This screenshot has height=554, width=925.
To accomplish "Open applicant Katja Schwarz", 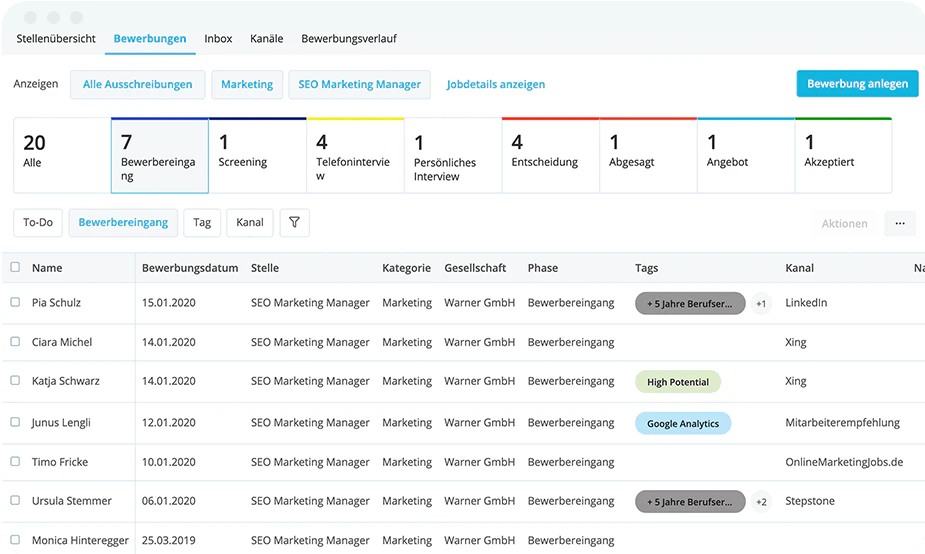I will 65,381.
